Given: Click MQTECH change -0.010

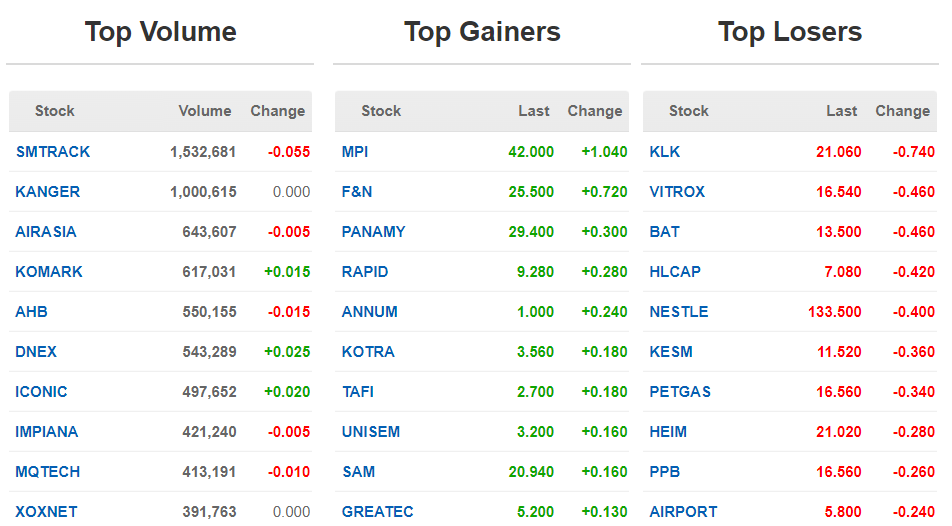Looking at the screenshot, I should point(289,472).
